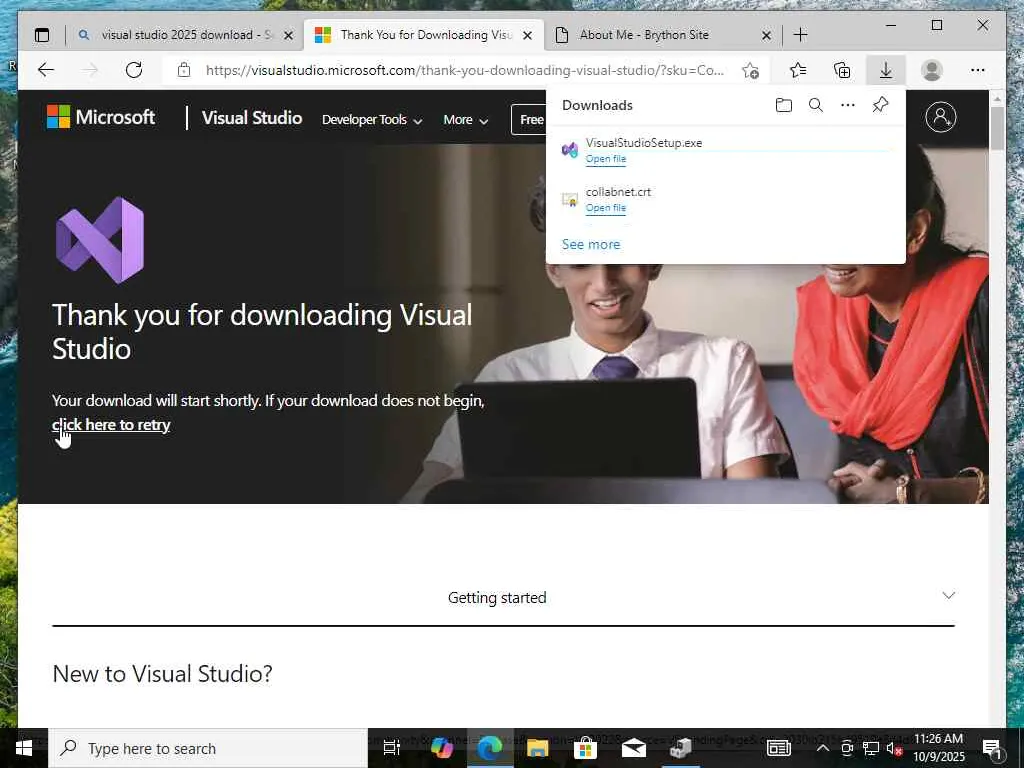Click the collabnet.crt certificate icon
1024x768 pixels.
coord(570,200)
